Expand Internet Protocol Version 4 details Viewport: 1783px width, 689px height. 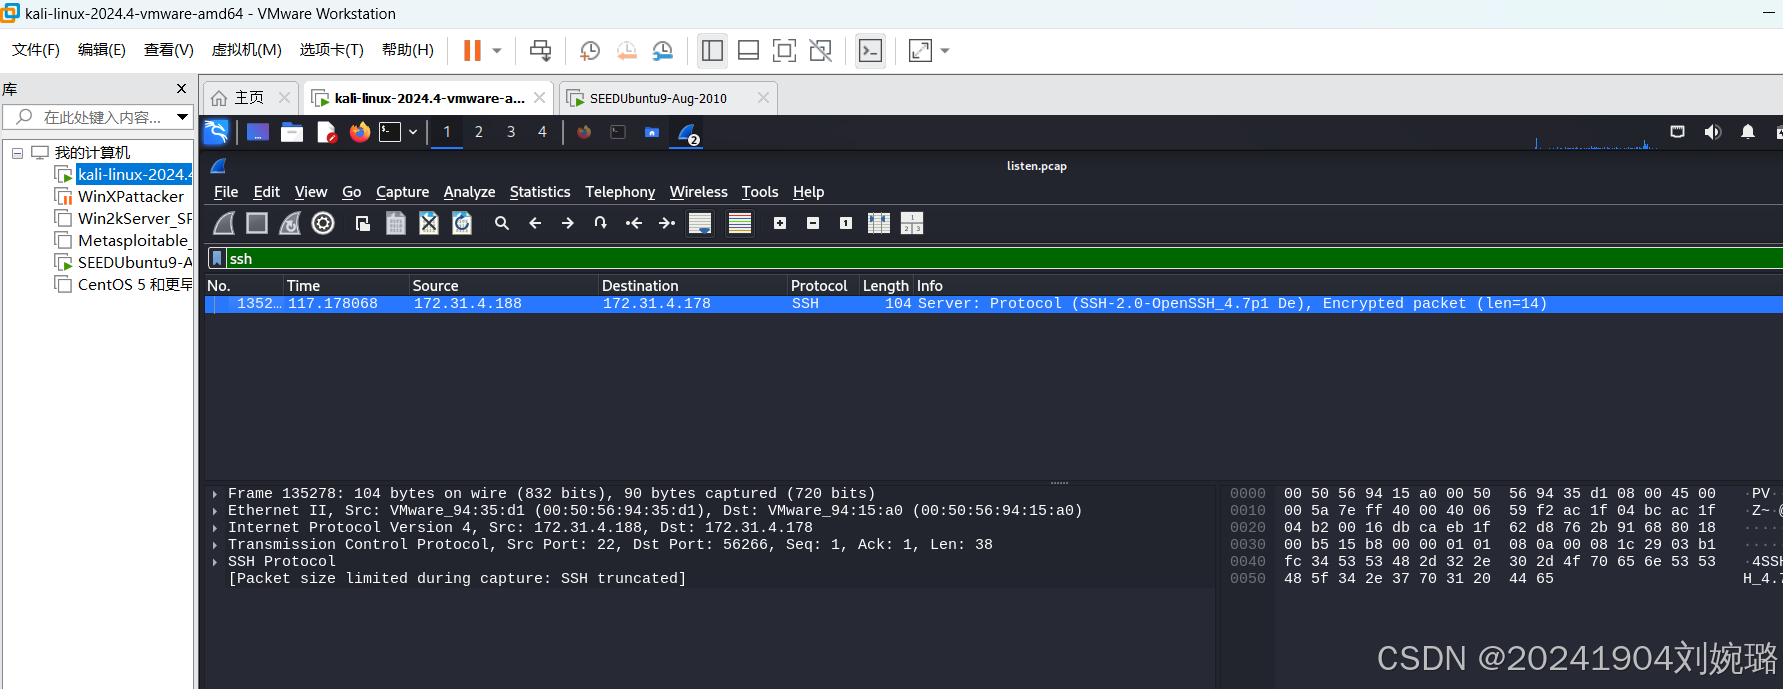(x=215, y=528)
